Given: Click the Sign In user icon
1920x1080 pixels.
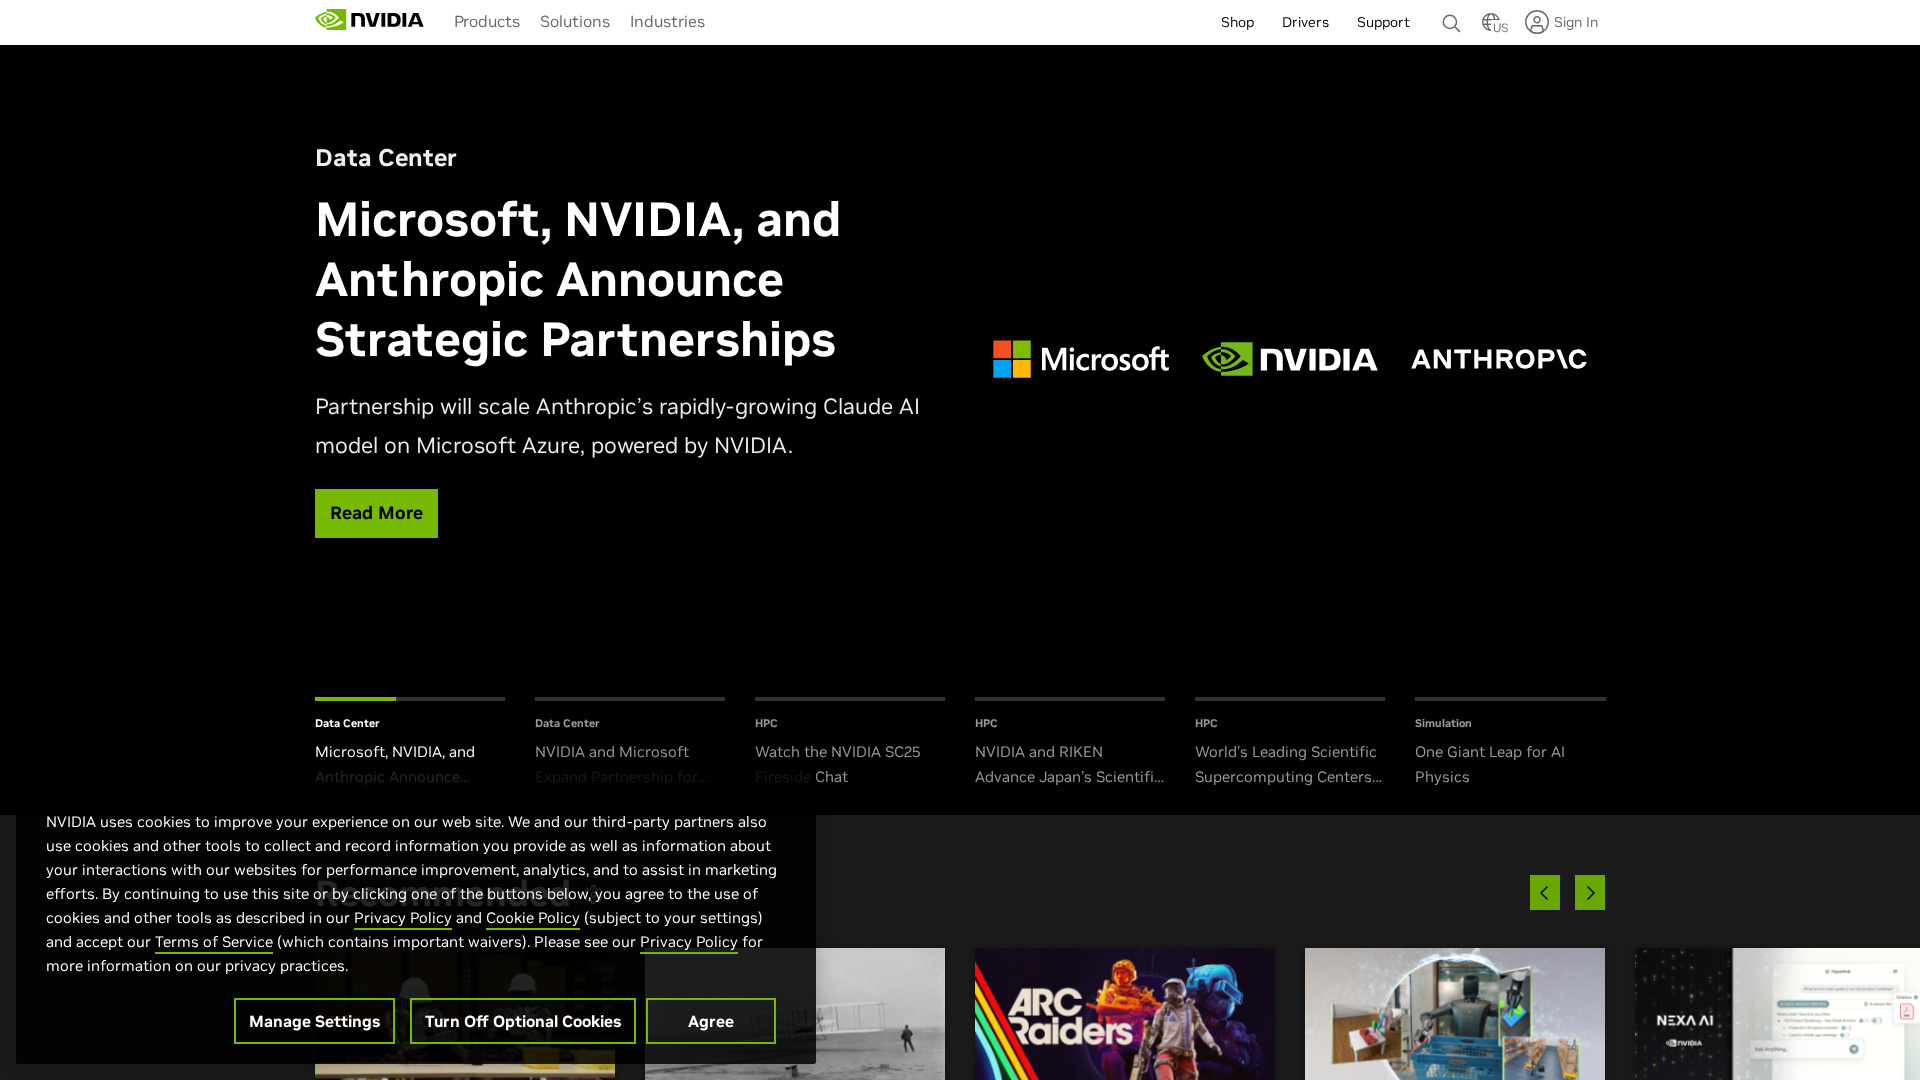Looking at the screenshot, I should point(1537,22).
